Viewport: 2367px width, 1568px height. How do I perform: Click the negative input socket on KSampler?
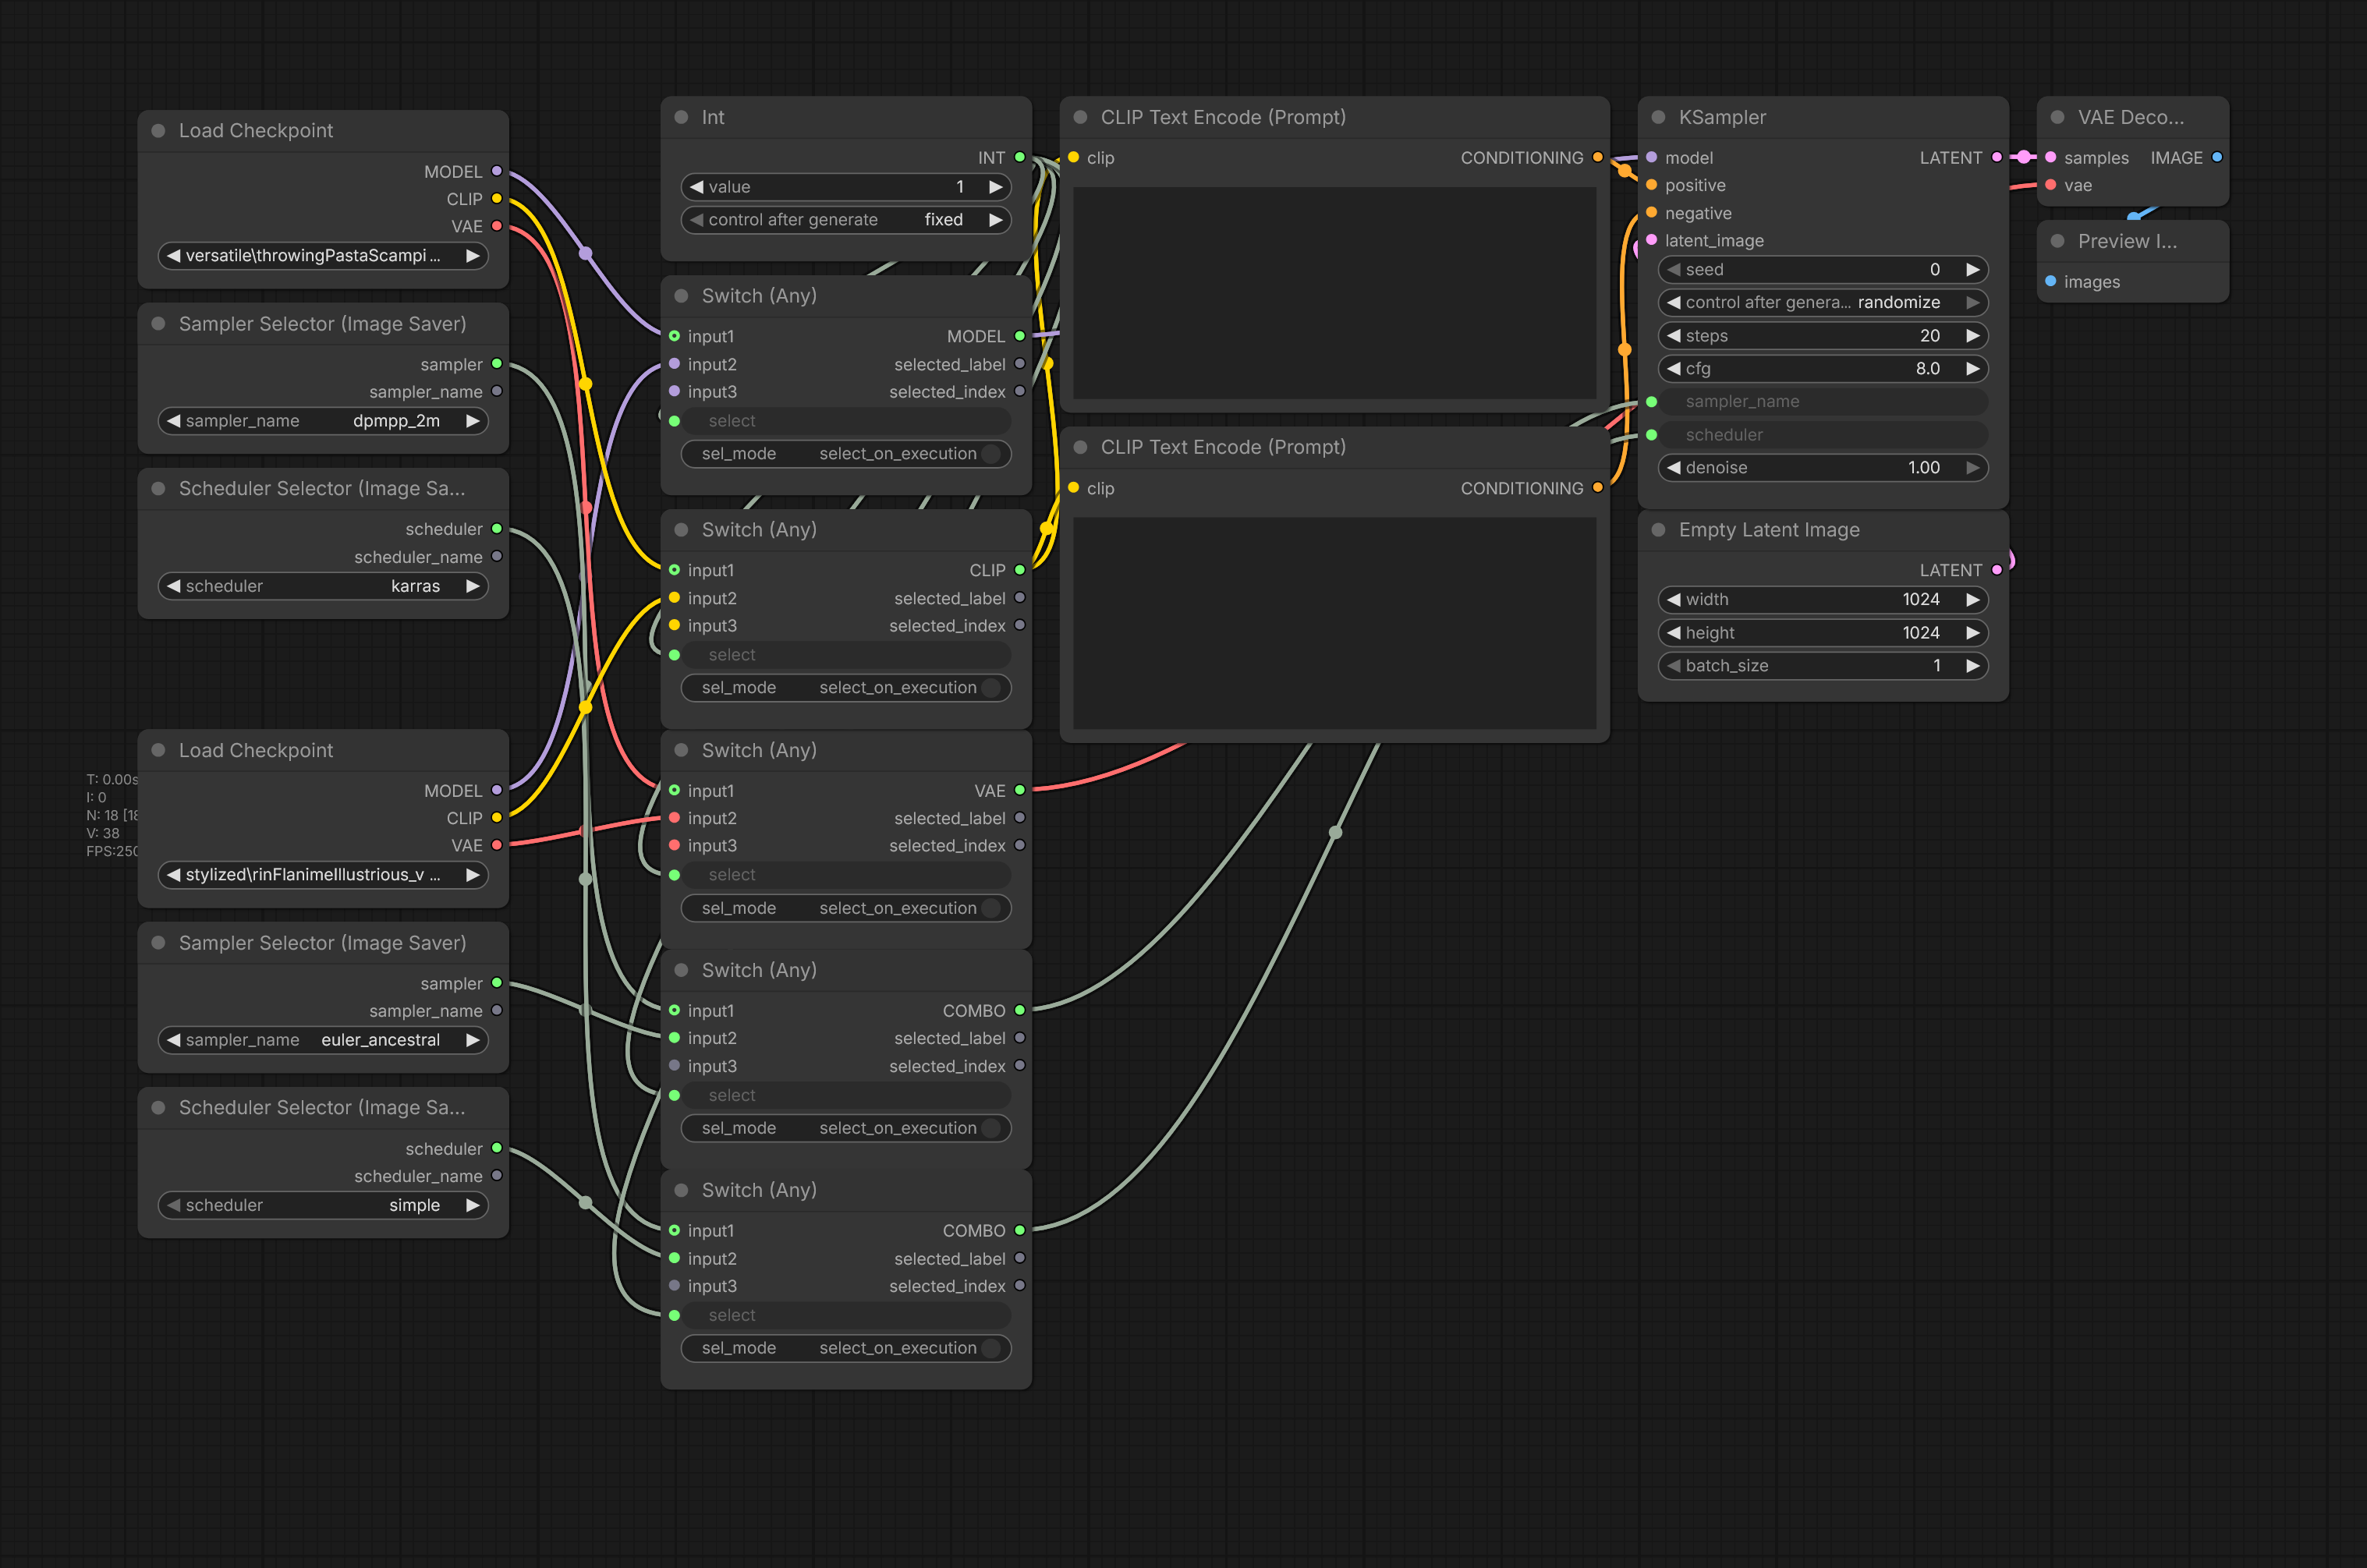click(1652, 212)
